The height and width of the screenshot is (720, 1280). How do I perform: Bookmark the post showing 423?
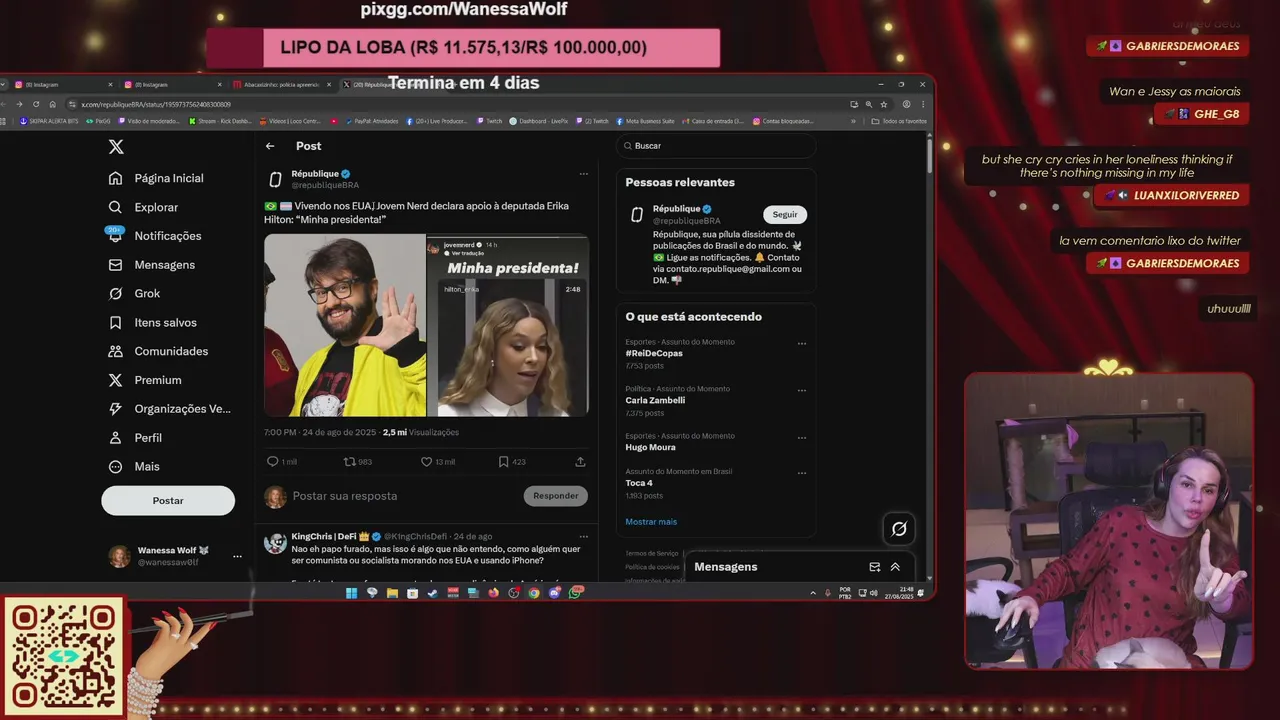tap(503, 462)
